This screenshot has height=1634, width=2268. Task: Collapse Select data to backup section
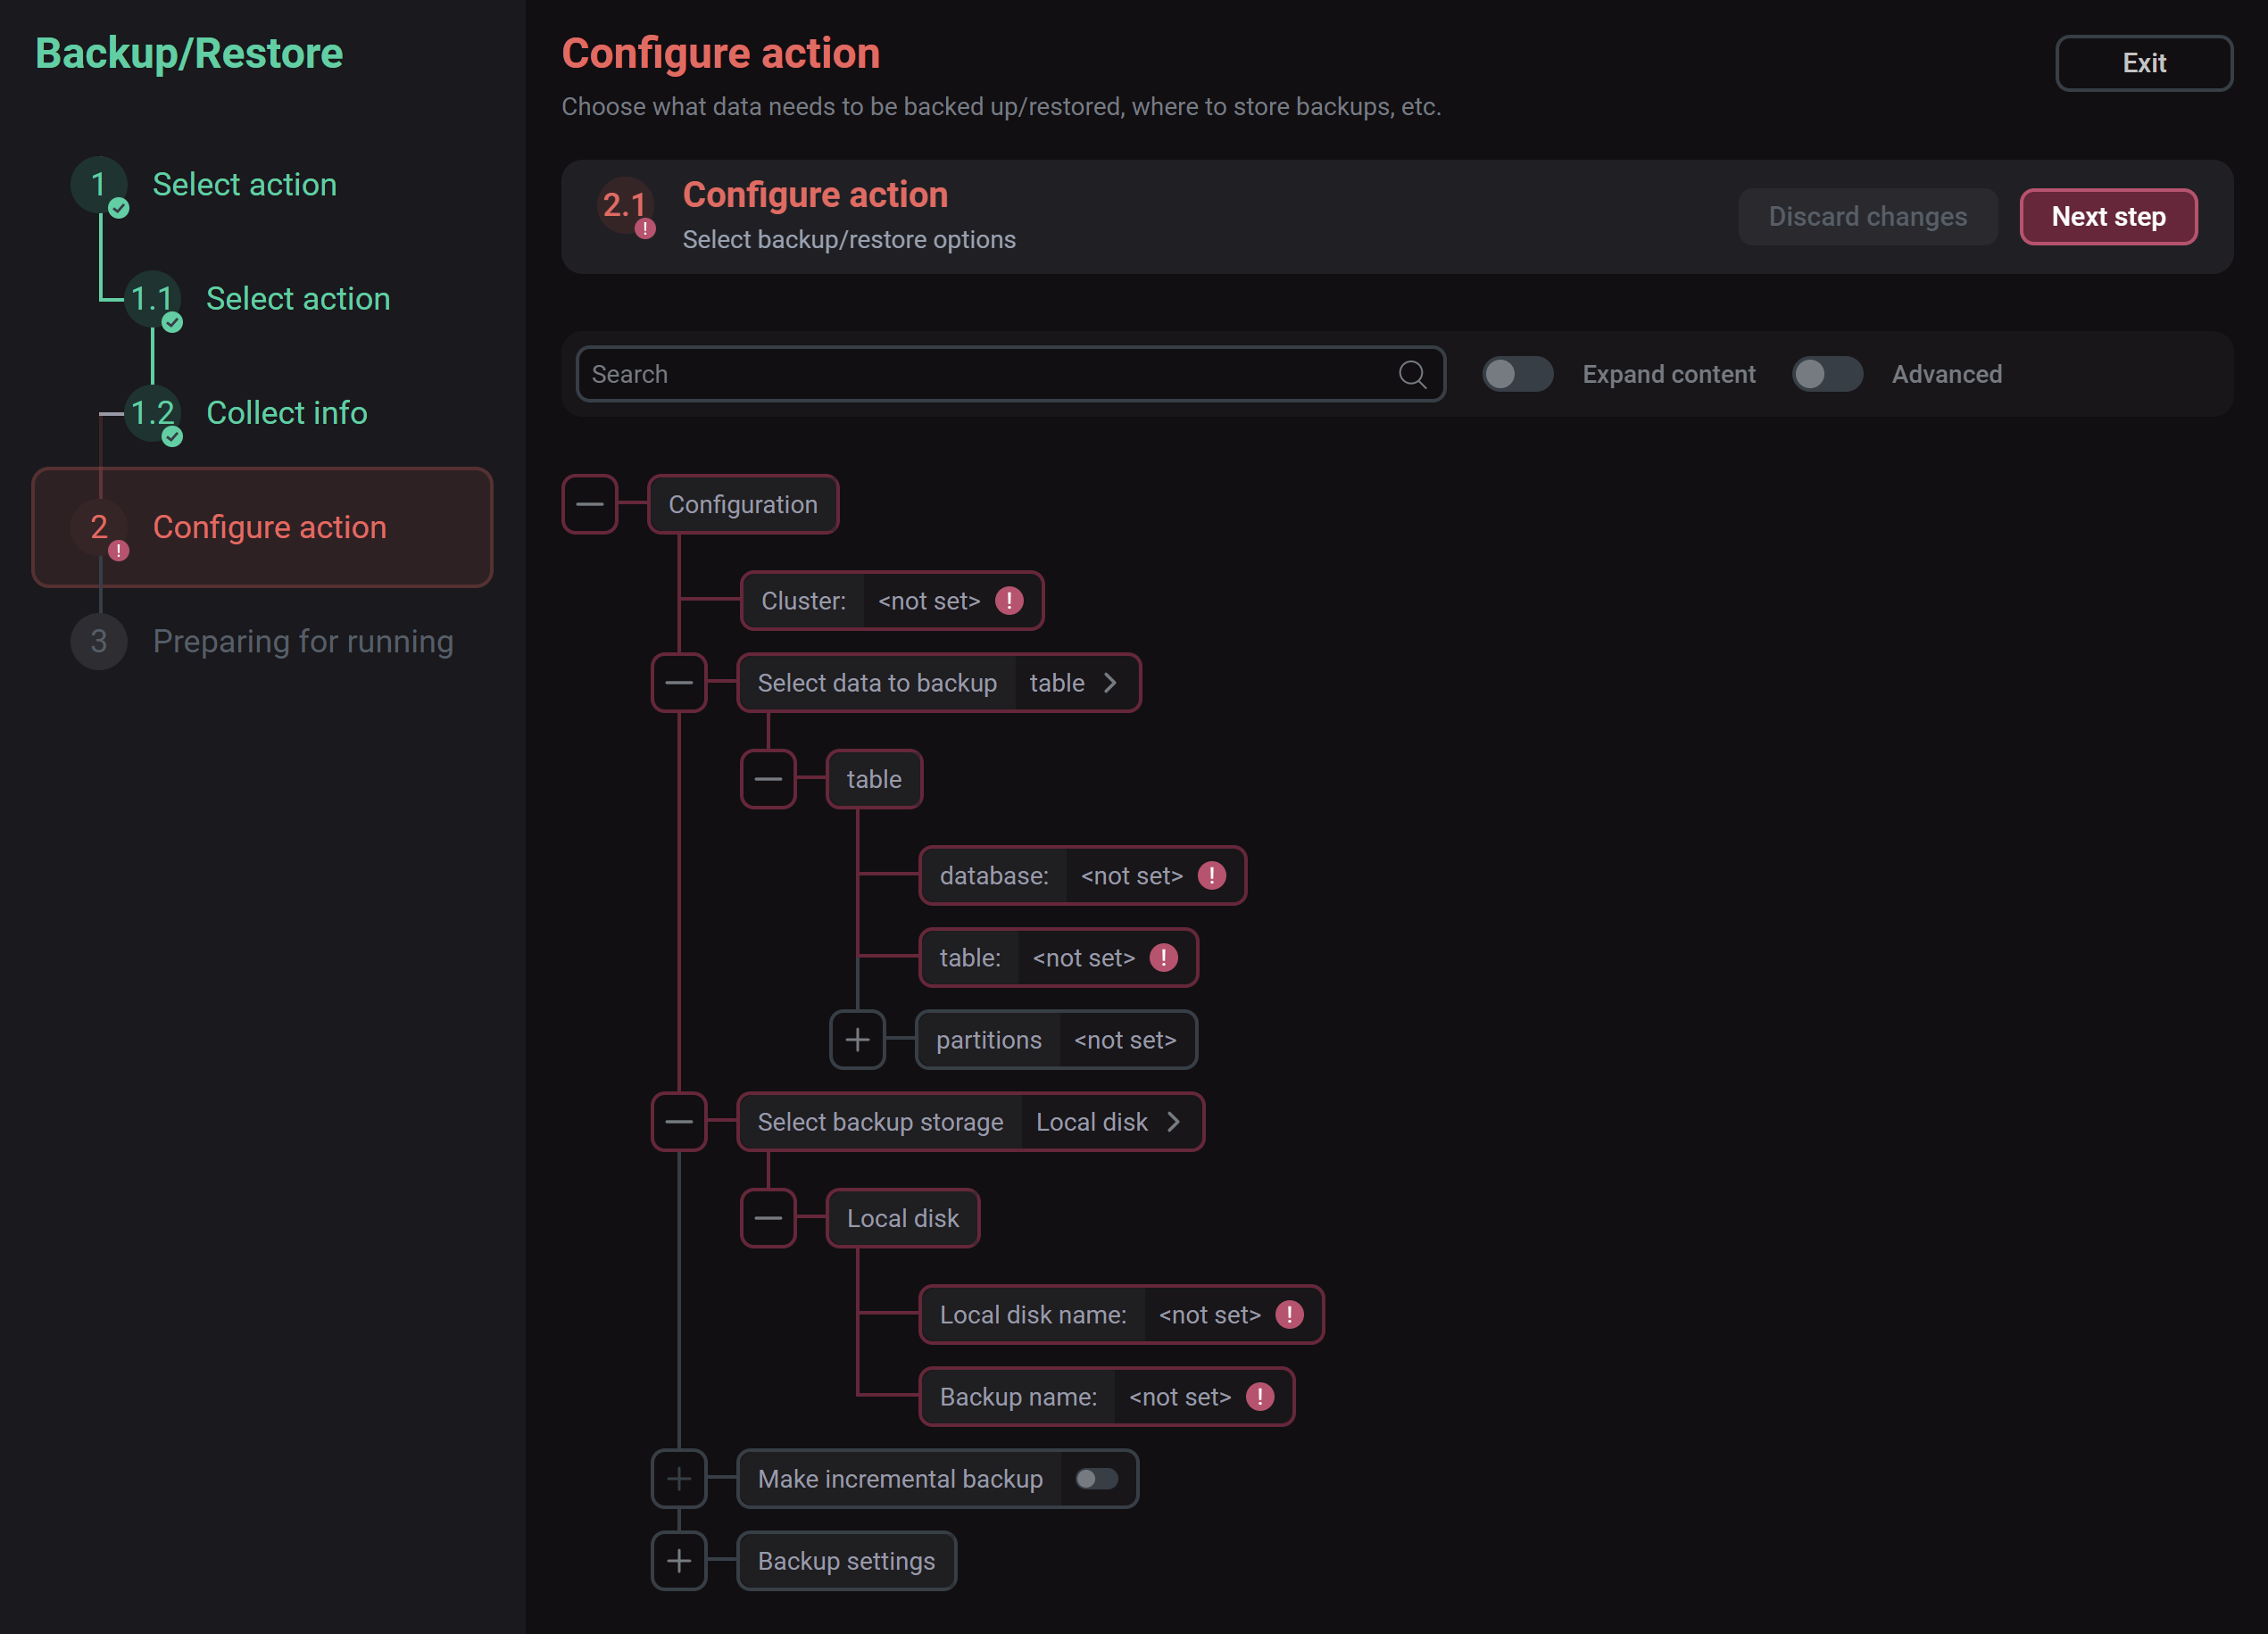pos(679,683)
